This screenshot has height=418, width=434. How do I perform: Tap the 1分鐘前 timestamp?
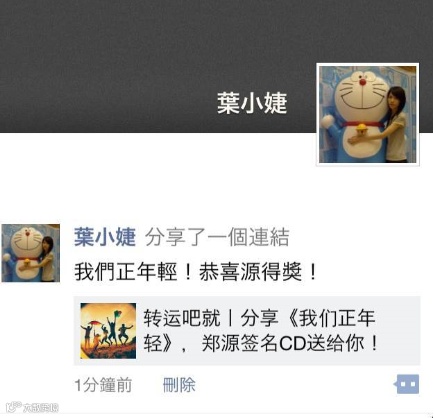[103, 385]
